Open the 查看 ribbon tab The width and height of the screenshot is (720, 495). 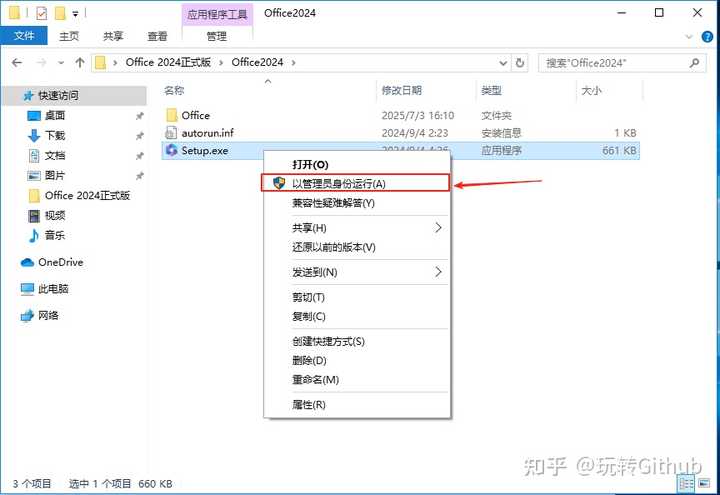click(157, 36)
